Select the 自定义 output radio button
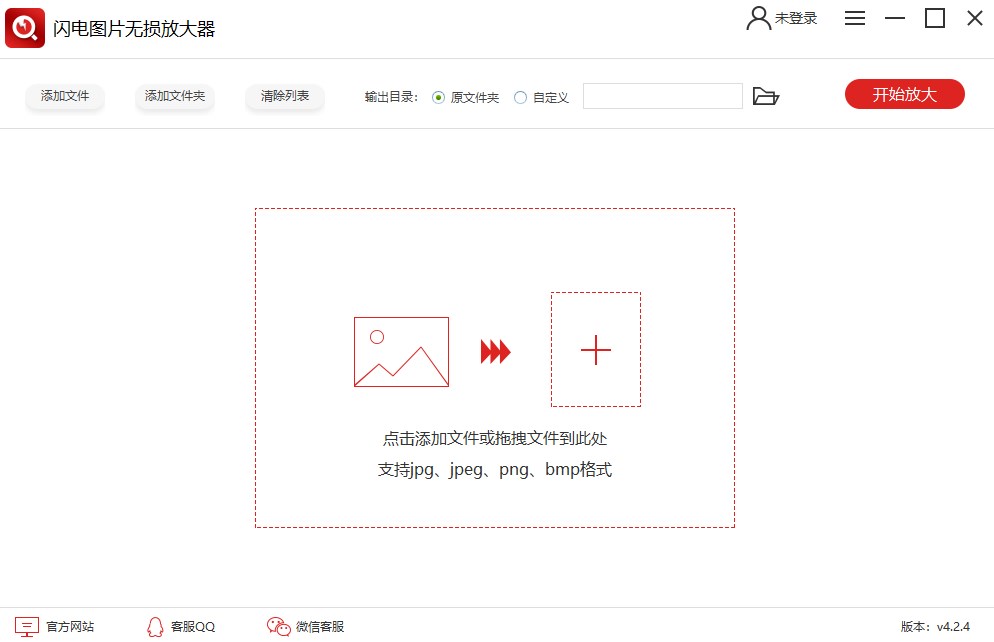 click(520, 96)
